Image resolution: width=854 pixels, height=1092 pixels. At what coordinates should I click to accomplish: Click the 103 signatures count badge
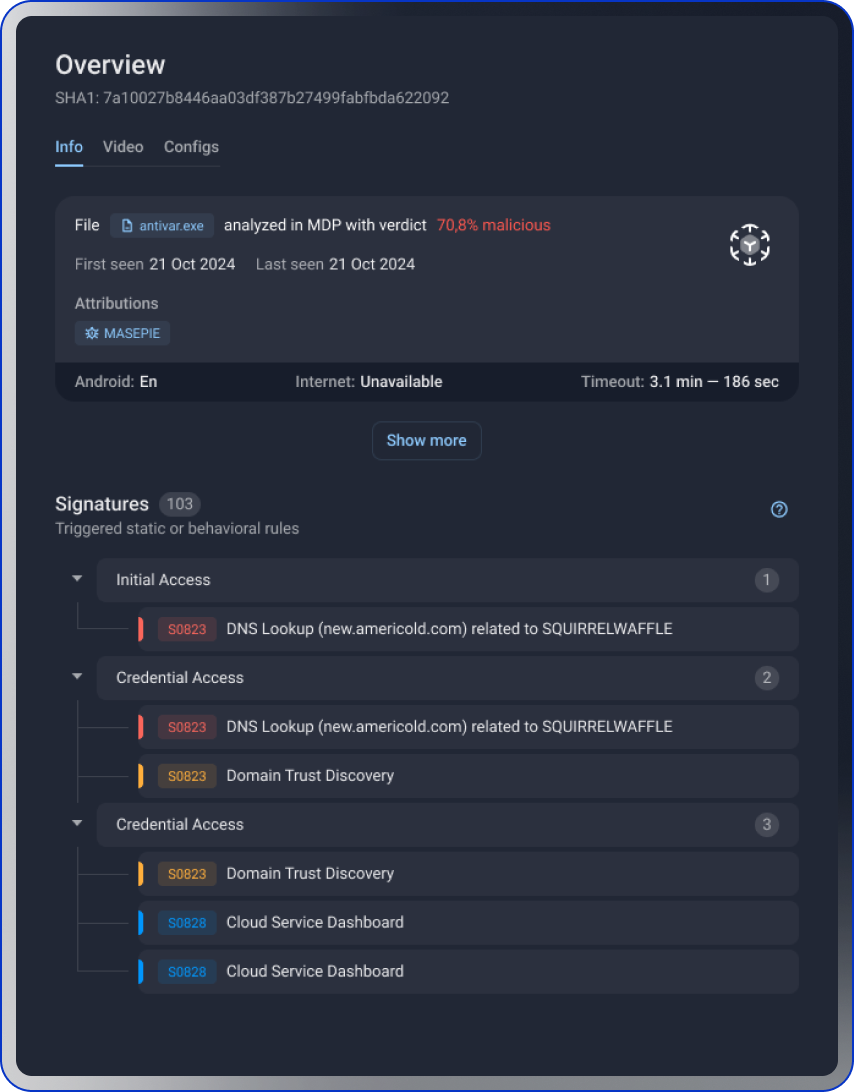[179, 504]
